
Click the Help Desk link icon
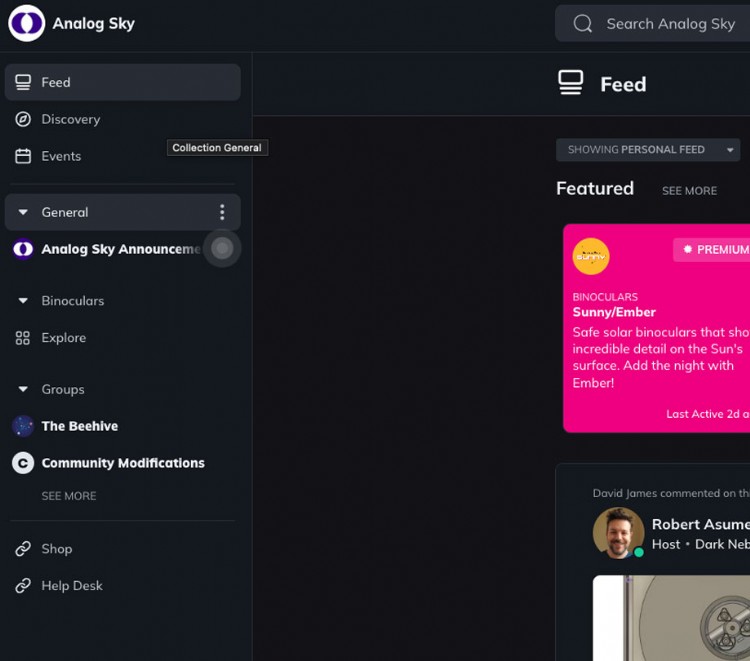pyautogui.click(x=23, y=586)
